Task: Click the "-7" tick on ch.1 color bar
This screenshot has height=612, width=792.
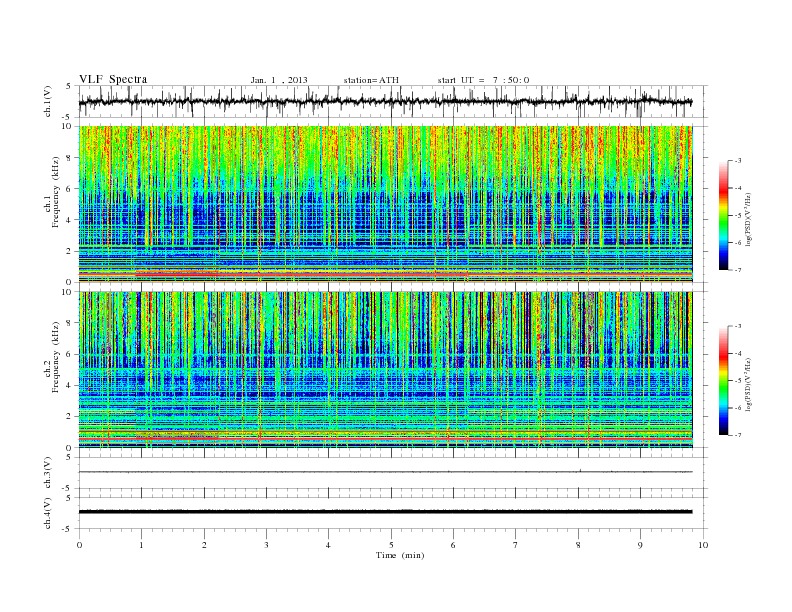Action: (737, 270)
